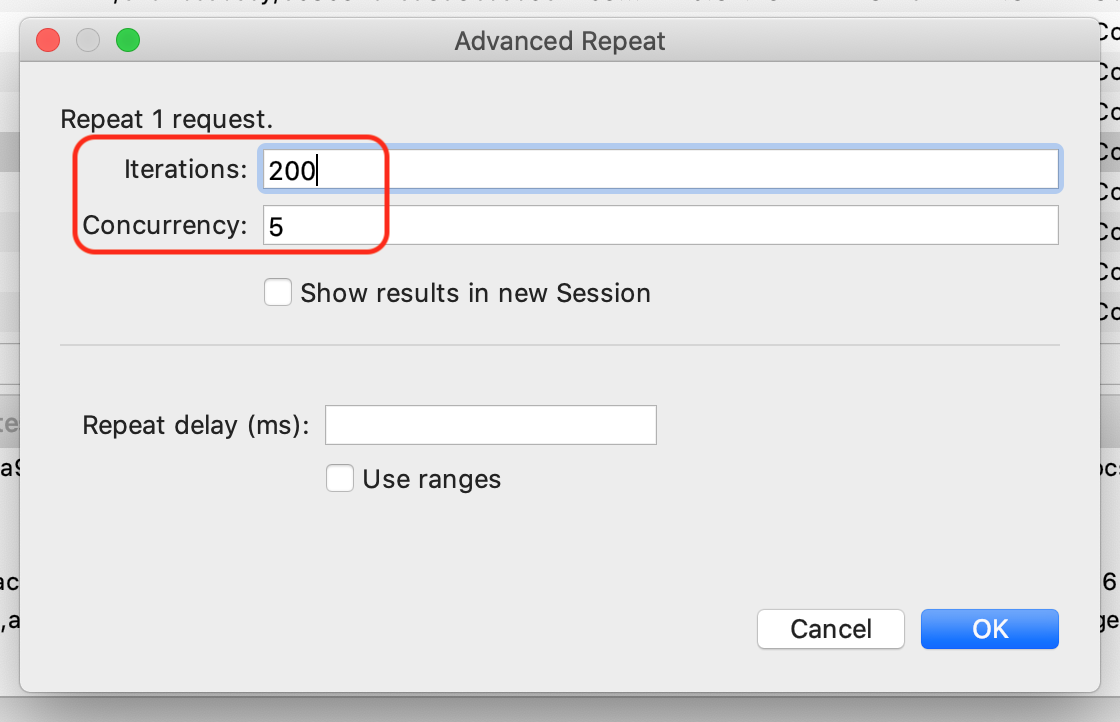The width and height of the screenshot is (1120, 722).
Task: Click the Iterations input field
Action: click(x=660, y=170)
